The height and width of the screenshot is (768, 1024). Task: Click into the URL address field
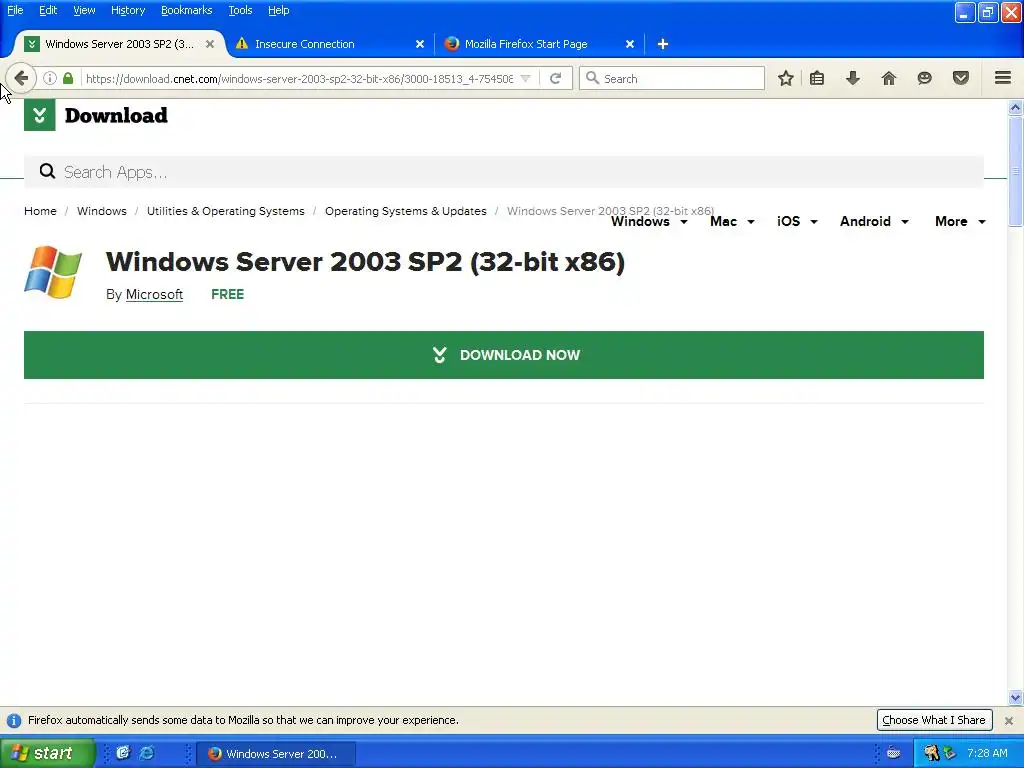(x=299, y=78)
